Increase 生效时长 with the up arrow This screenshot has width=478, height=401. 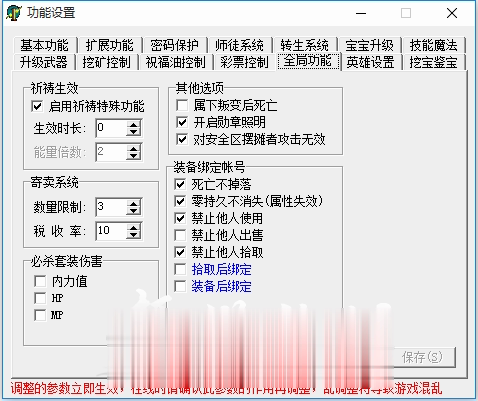click(134, 125)
